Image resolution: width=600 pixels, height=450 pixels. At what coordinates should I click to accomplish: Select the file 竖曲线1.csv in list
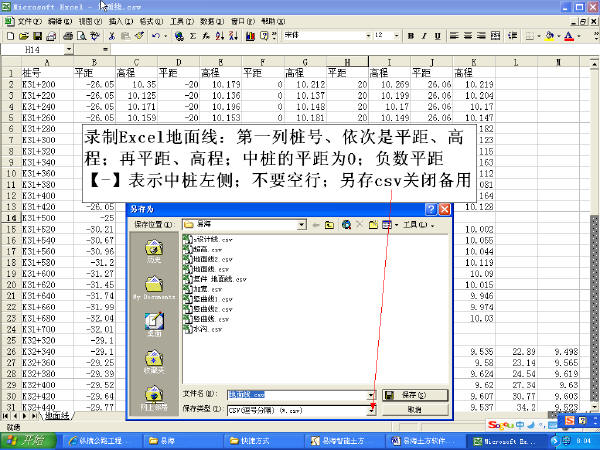point(208,299)
